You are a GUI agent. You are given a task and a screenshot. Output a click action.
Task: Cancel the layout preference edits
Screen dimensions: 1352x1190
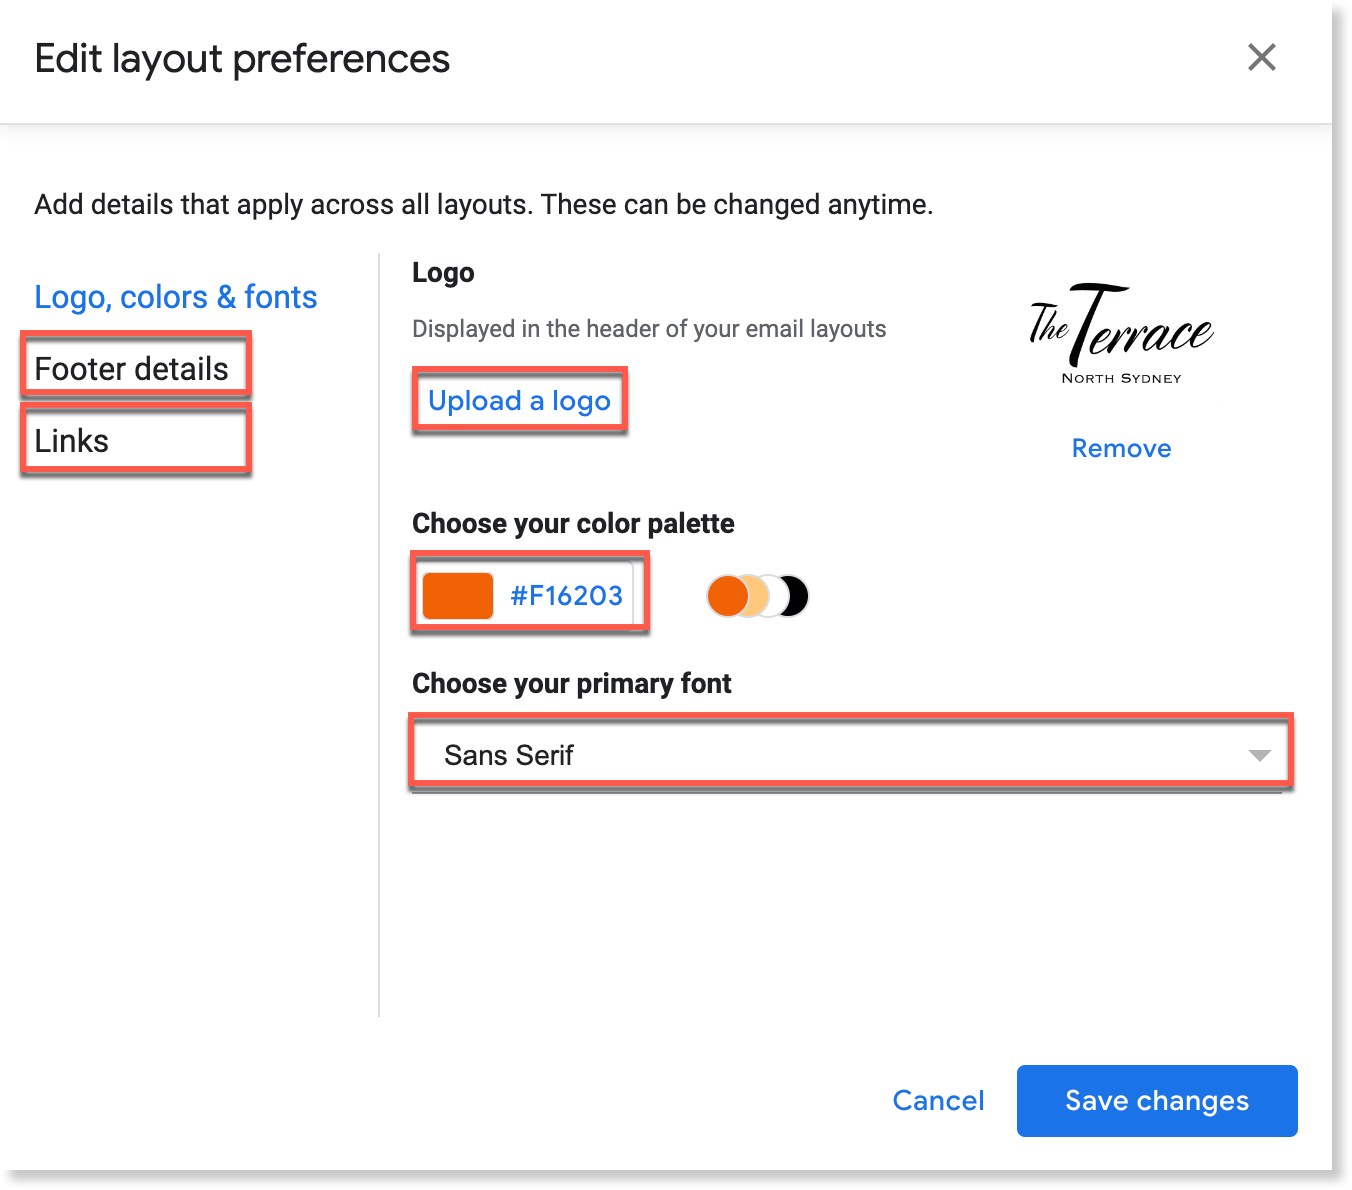tap(937, 1101)
